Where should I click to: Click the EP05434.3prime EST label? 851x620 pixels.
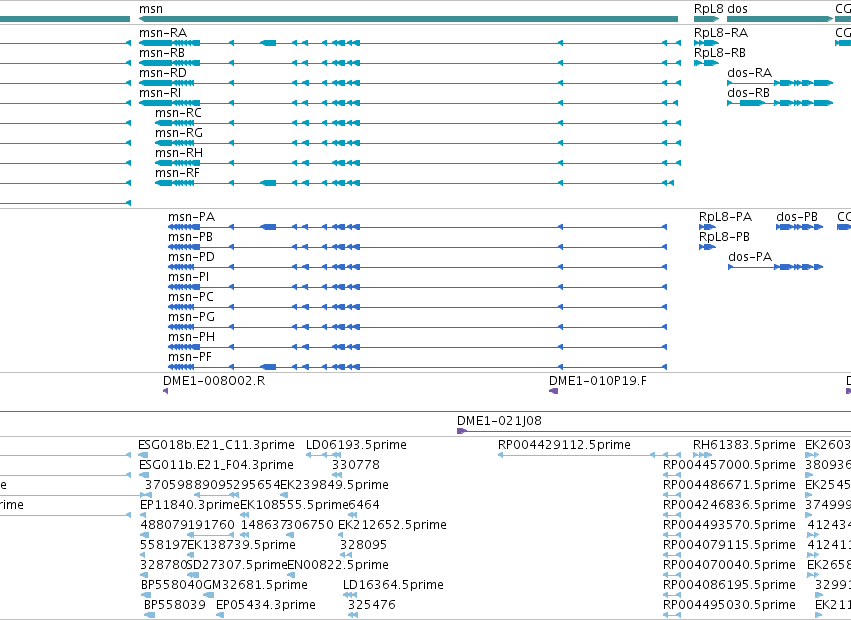coord(266,605)
